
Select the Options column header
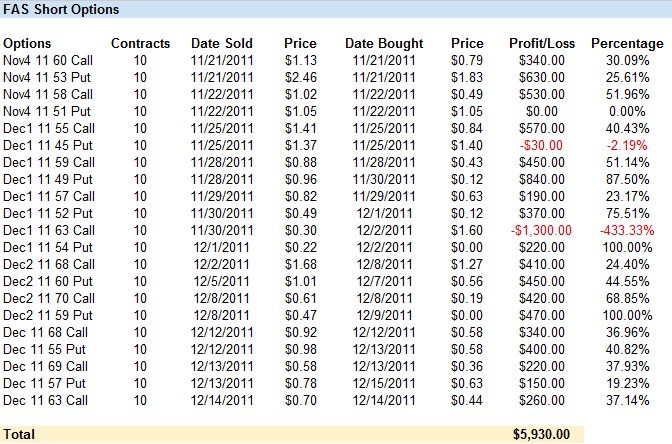[x=27, y=44]
